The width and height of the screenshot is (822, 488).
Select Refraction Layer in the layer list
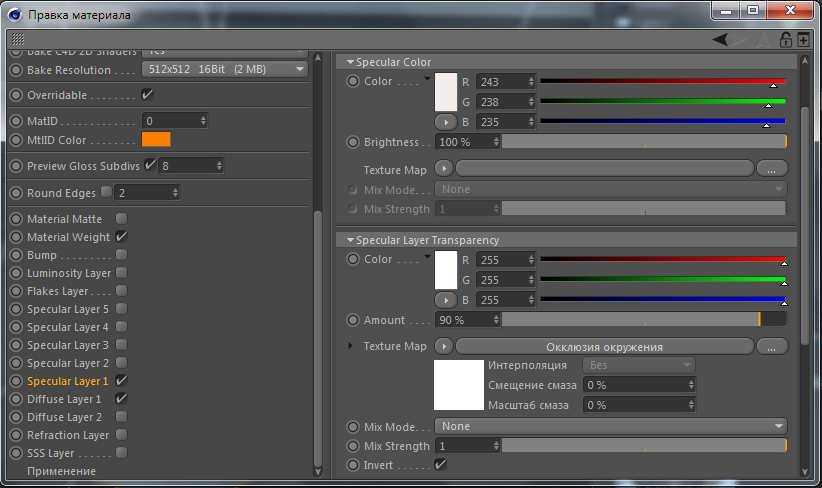coord(68,435)
